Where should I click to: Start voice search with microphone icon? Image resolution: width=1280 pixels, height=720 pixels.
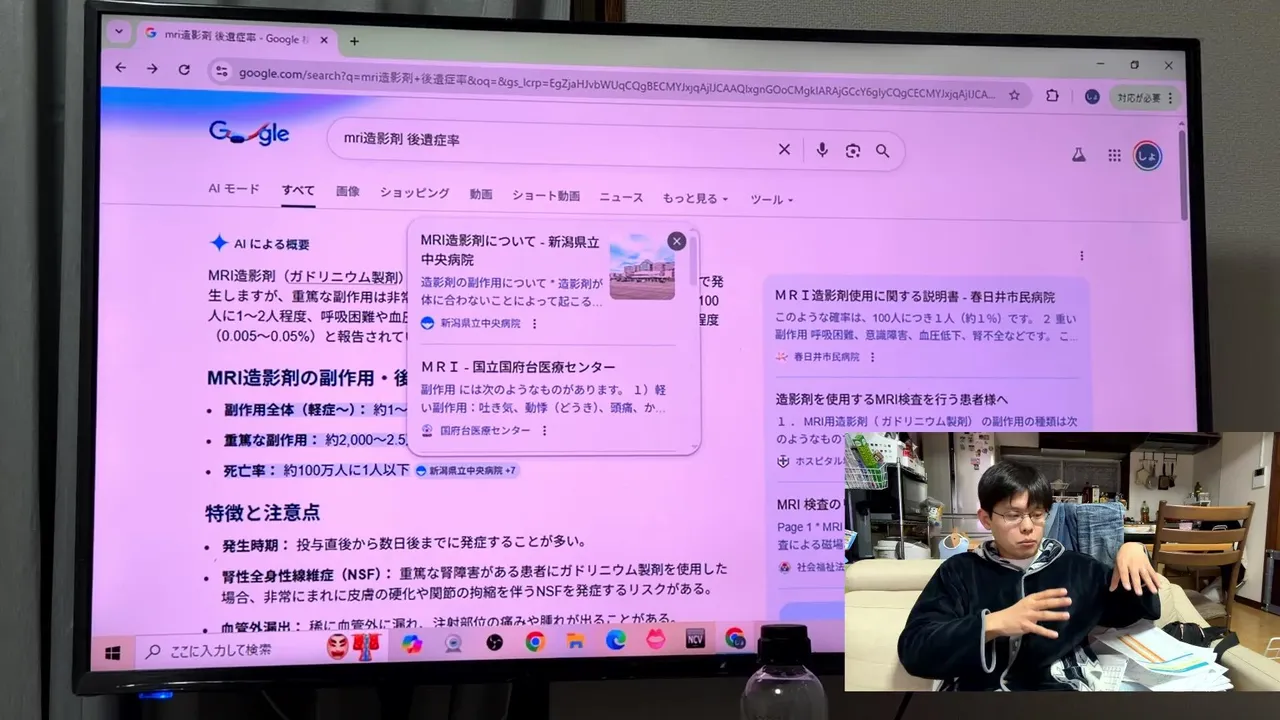pos(822,150)
